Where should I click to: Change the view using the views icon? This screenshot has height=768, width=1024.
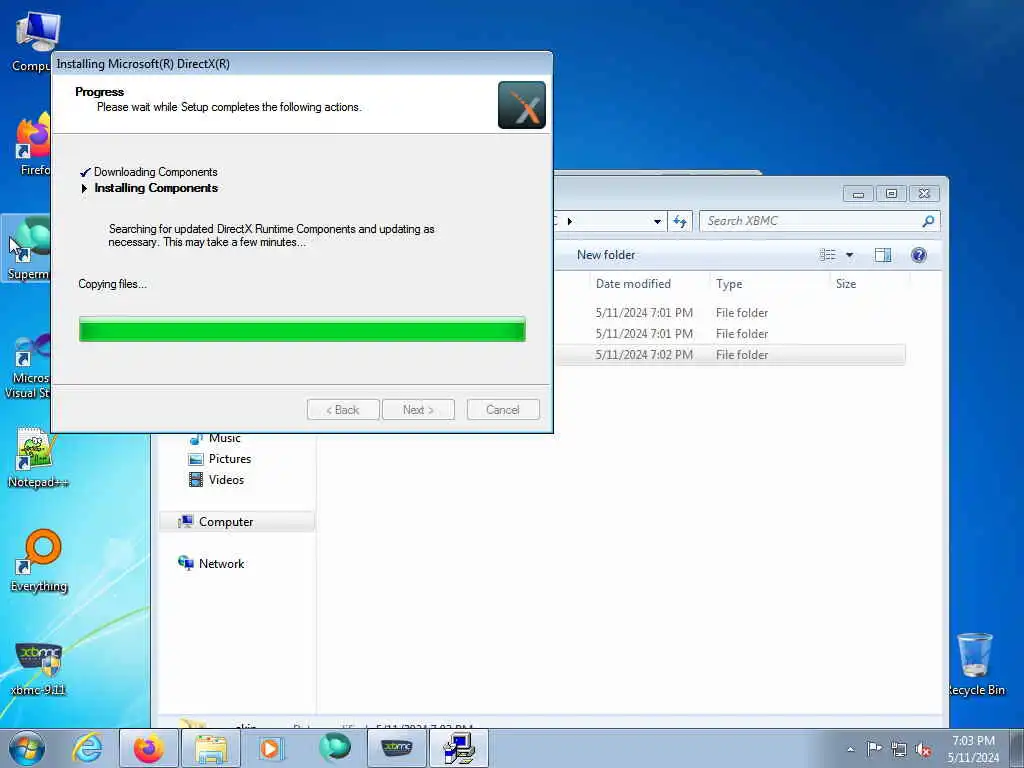point(827,255)
